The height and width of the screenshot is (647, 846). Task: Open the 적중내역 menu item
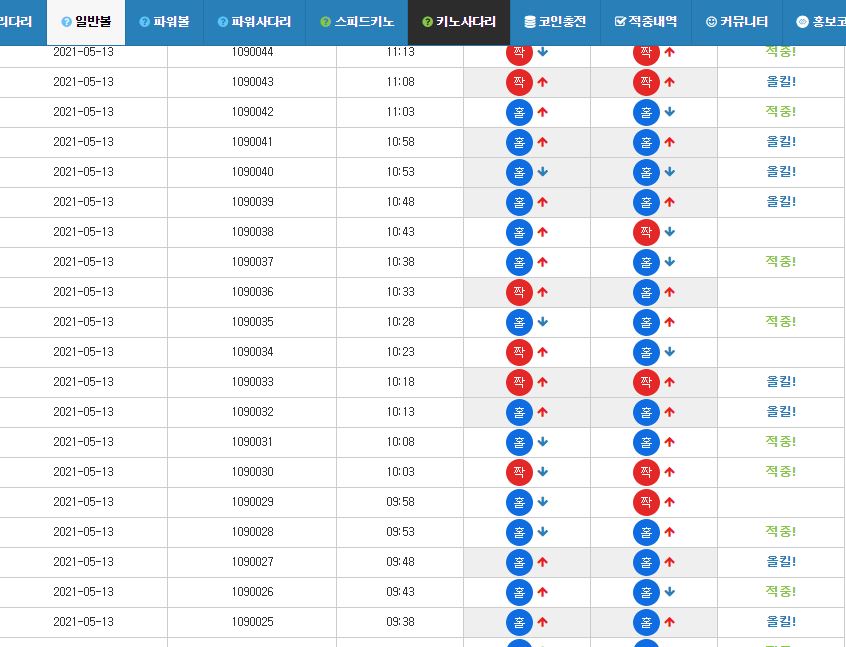(x=646, y=22)
